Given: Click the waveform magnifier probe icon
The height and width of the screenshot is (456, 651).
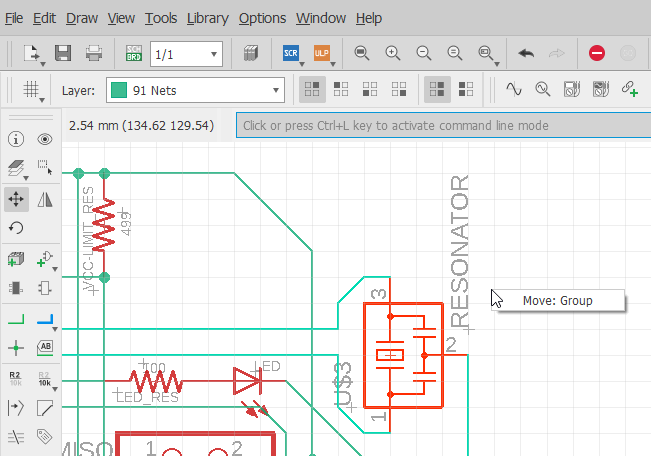Looking at the screenshot, I should 543,89.
